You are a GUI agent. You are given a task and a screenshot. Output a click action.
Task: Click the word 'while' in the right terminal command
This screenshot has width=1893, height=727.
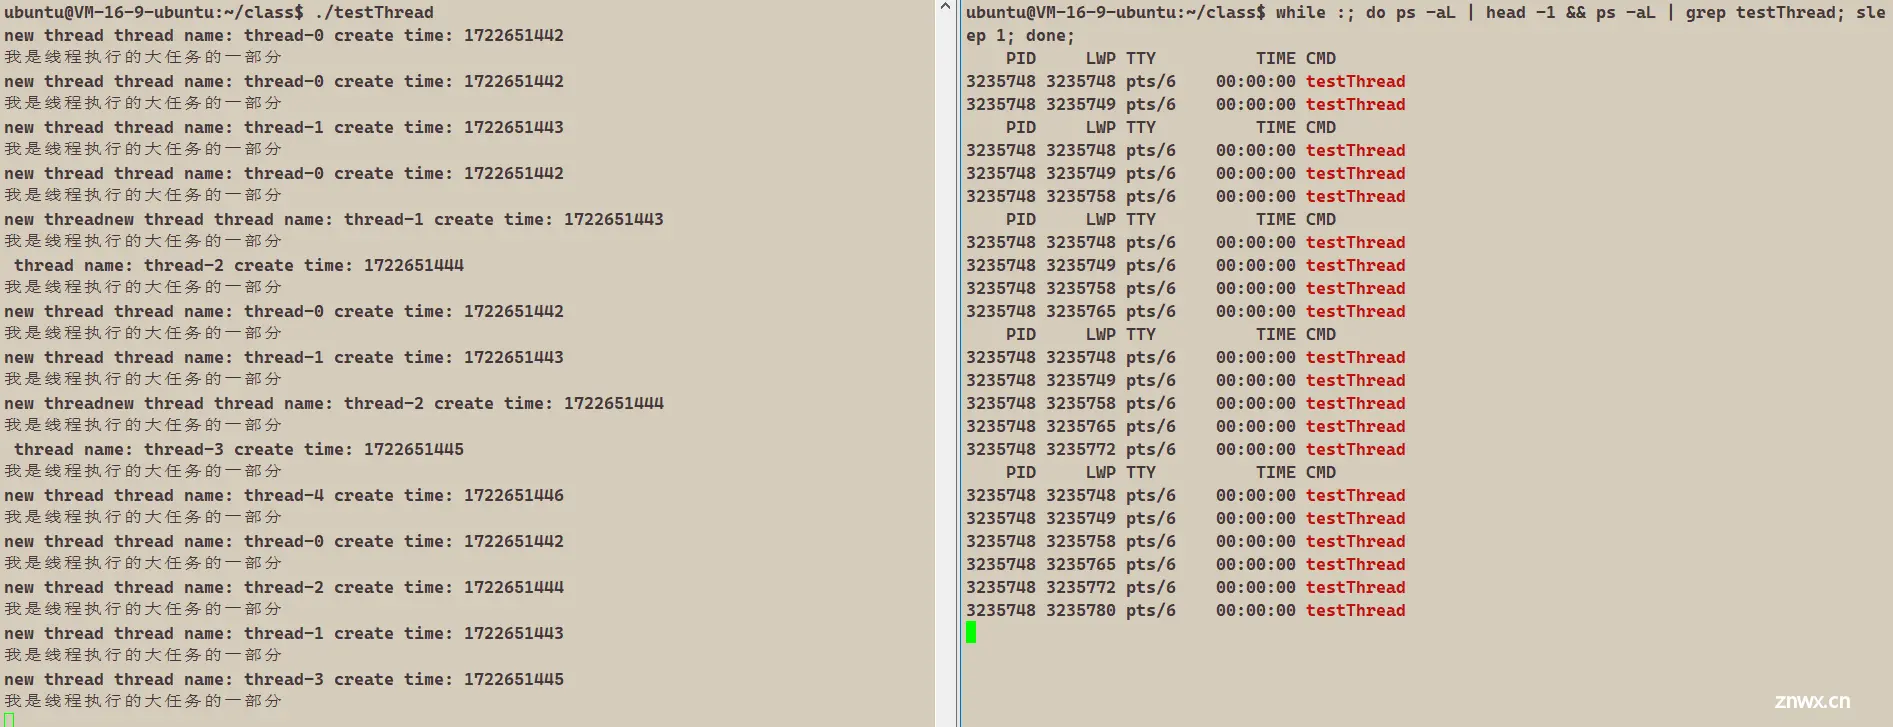(x=1300, y=12)
